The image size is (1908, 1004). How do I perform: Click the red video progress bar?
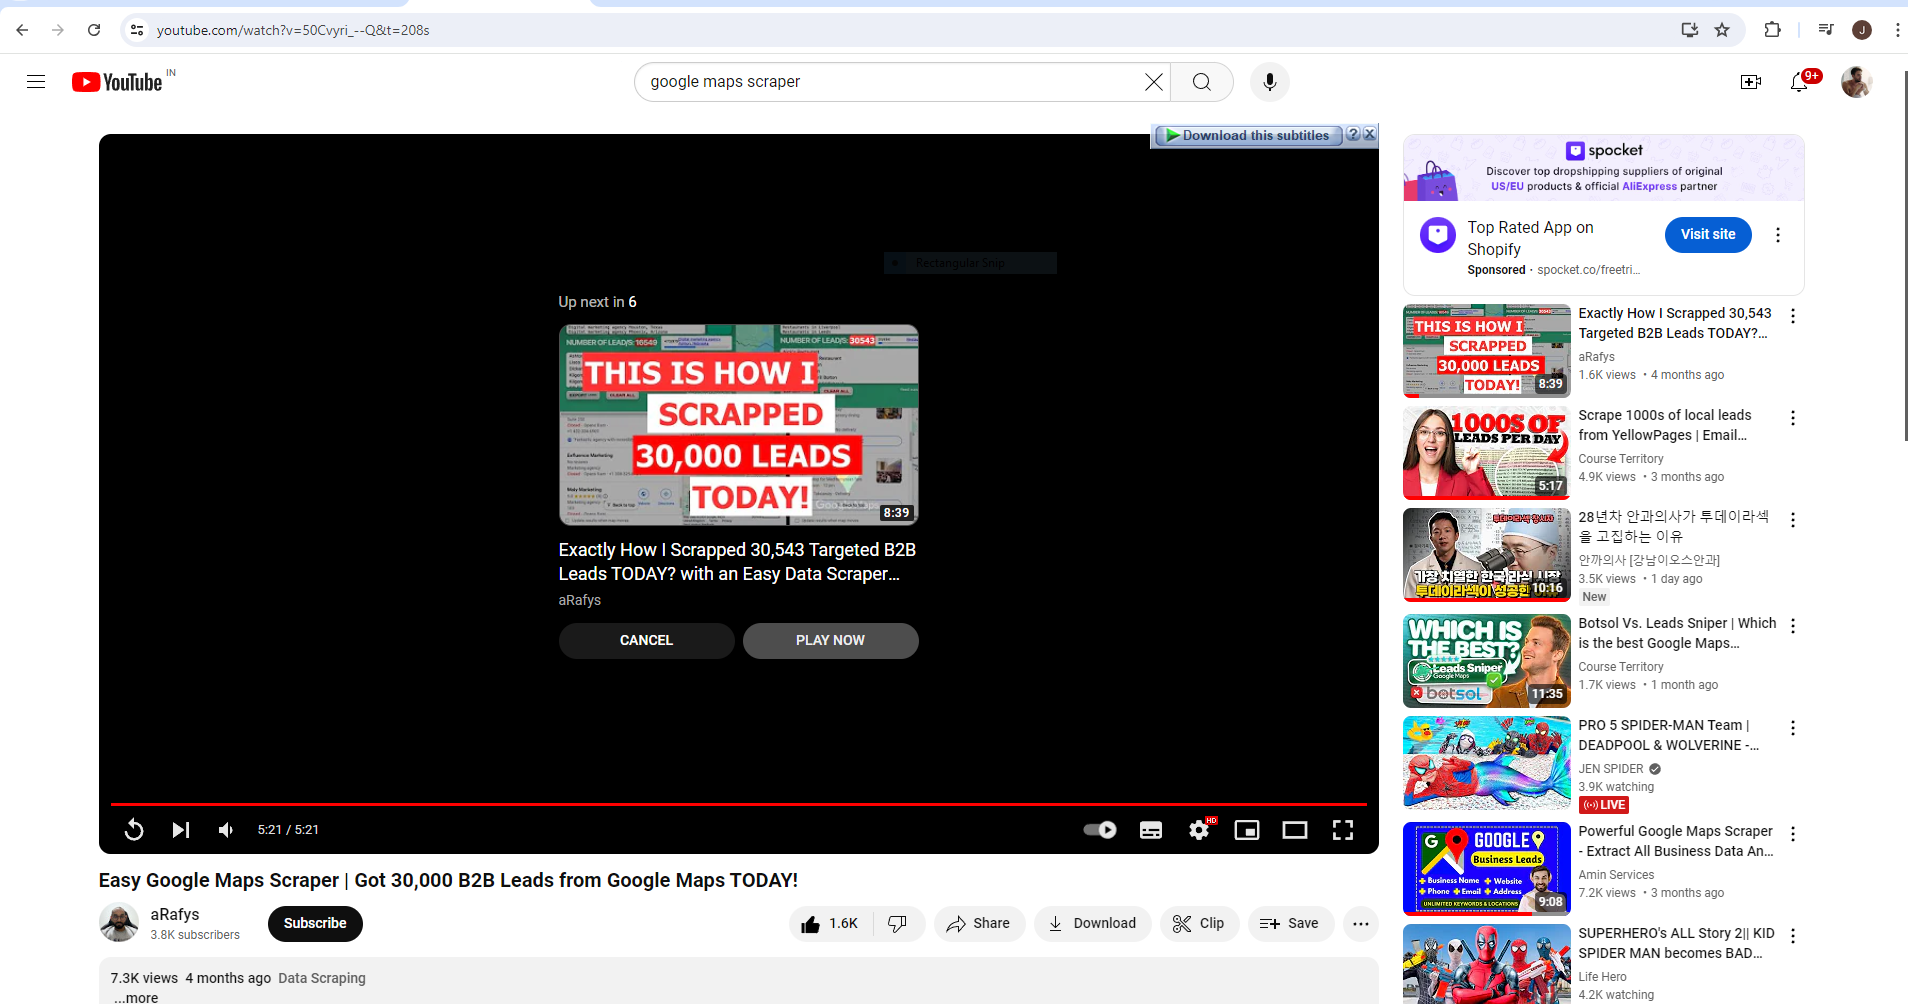738,804
